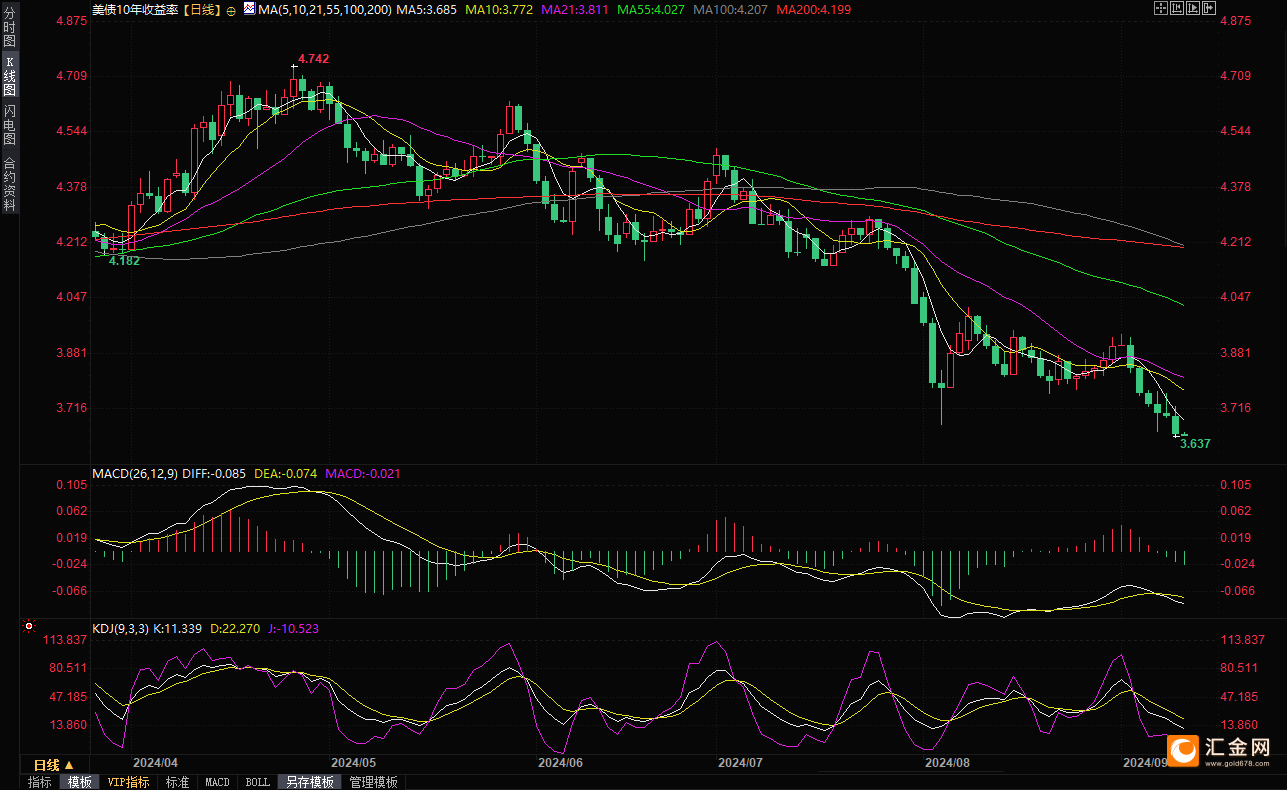Apply the MACD template button
The image size is (1287, 790).
pyautogui.click(x=217, y=782)
